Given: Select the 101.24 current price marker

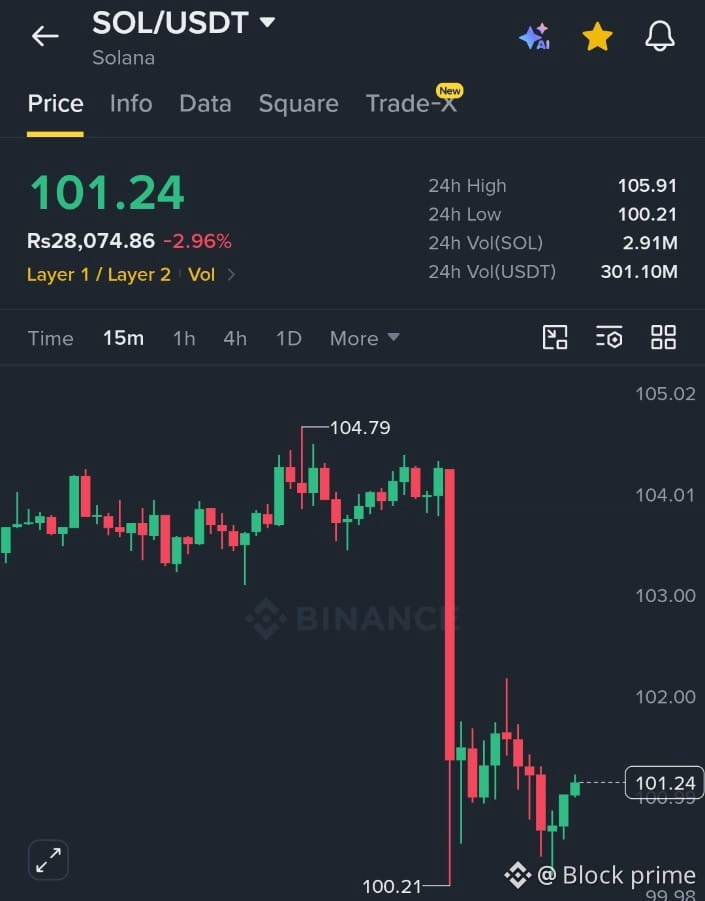Looking at the screenshot, I should tap(664, 783).
